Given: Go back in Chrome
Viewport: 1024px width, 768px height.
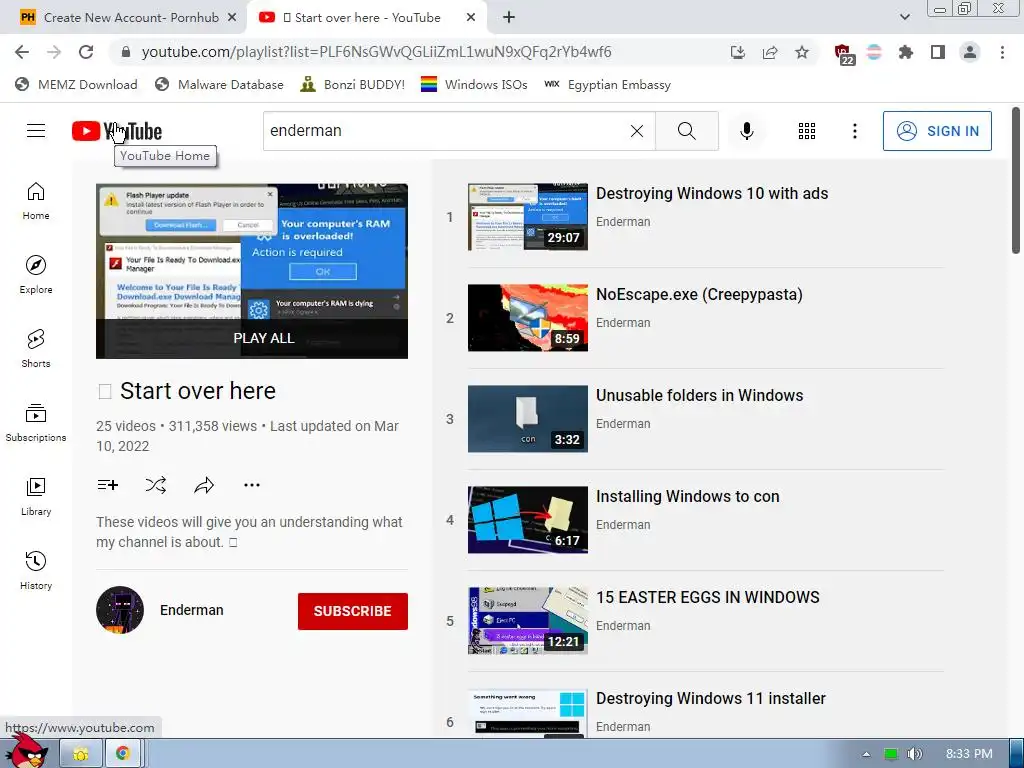Looking at the screenshot, I should 22,52.
